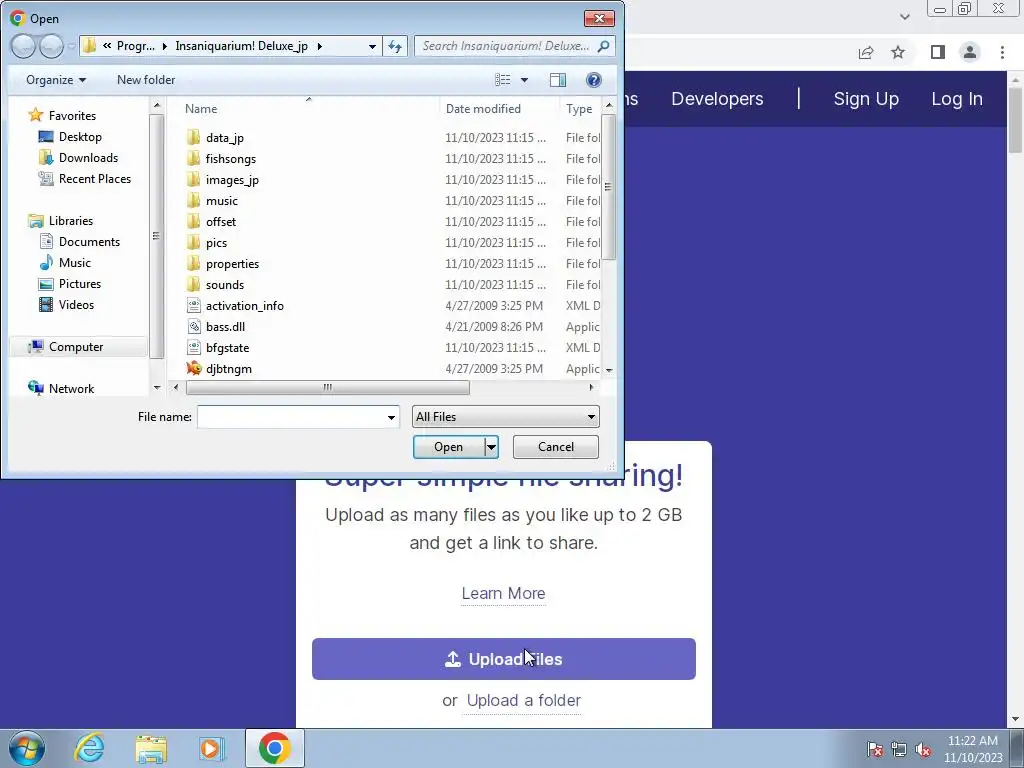
Task: Click the file list horizontal scrollbar
Action: point(327,387)
